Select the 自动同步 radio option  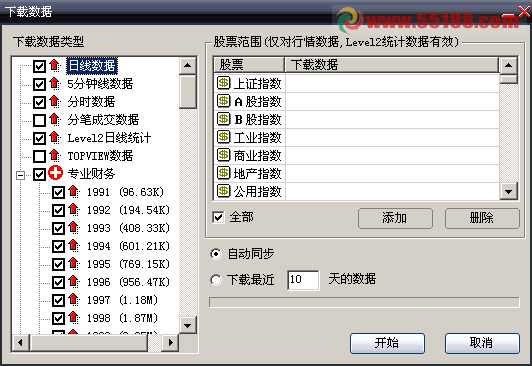(x=216, y=254)
